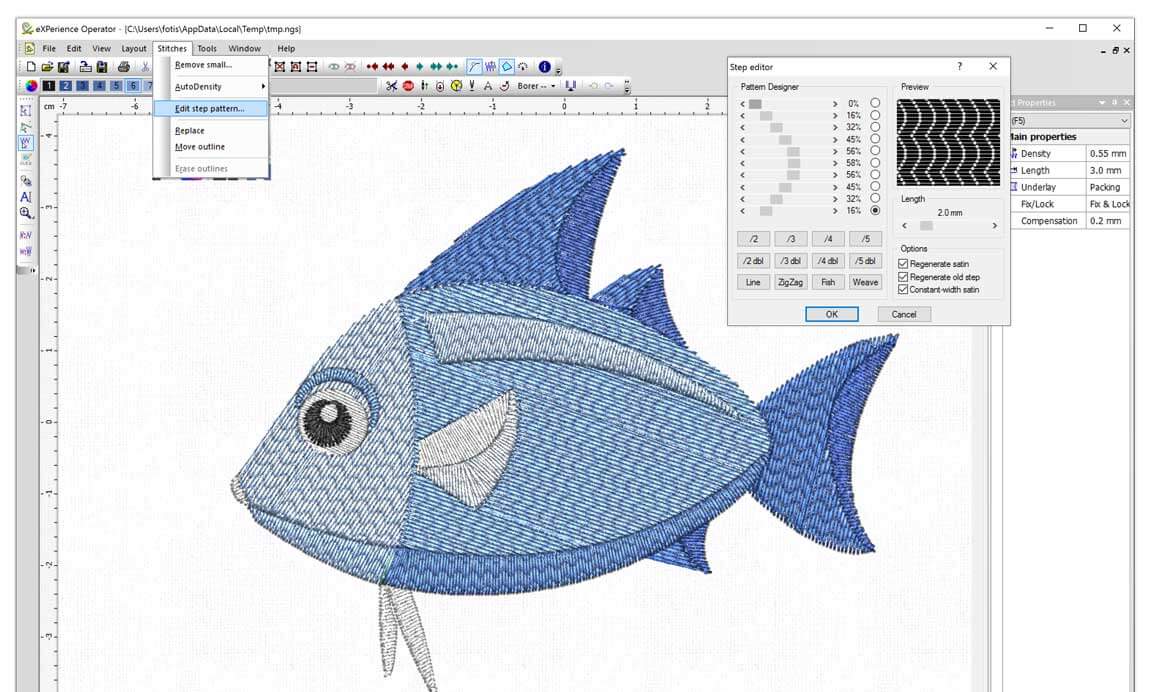Click the Print icon in the top toolbar

[x=124, y=66]
